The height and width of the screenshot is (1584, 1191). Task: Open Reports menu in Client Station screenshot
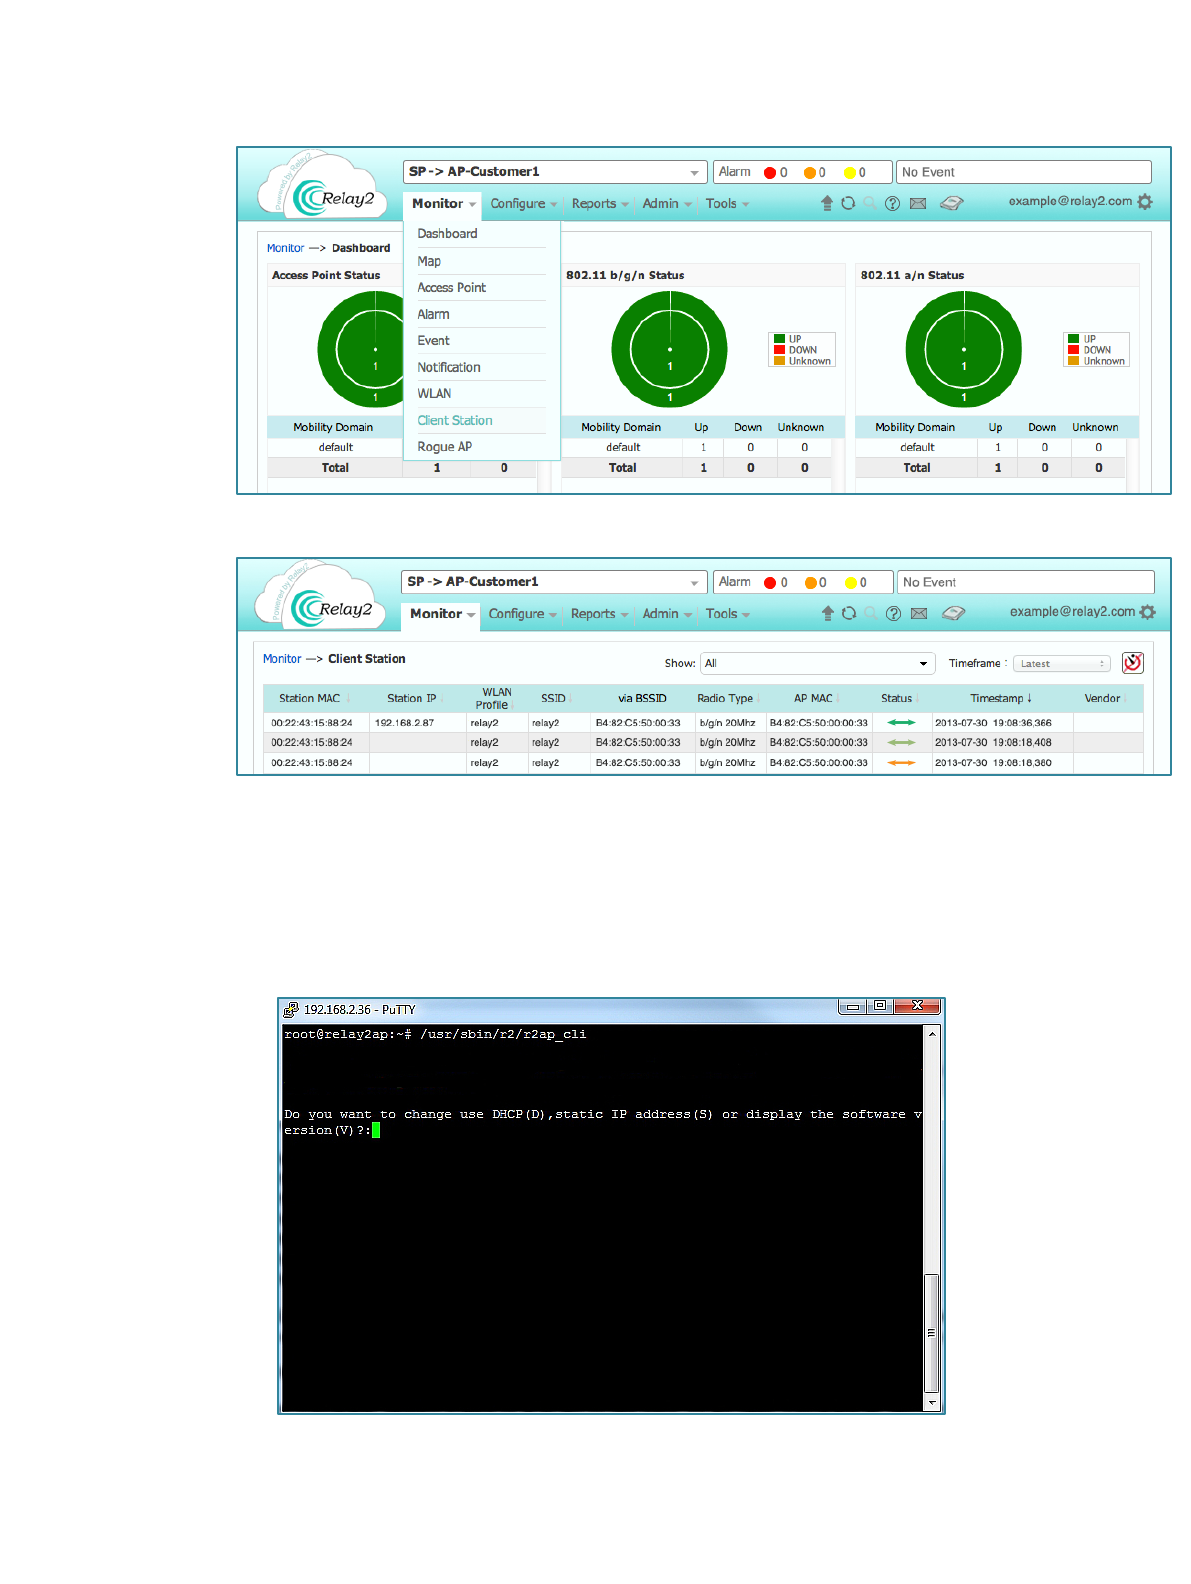pos(599,614)
